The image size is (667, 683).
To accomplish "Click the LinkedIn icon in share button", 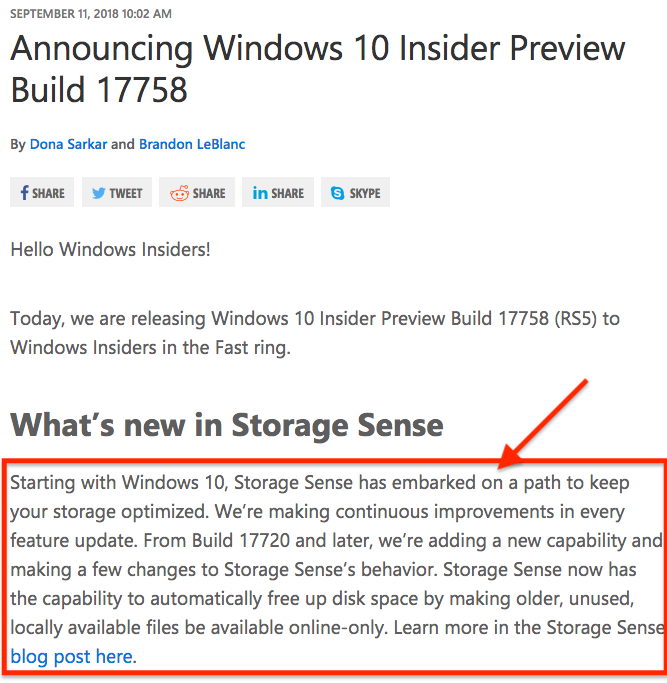I will (260, 193).
